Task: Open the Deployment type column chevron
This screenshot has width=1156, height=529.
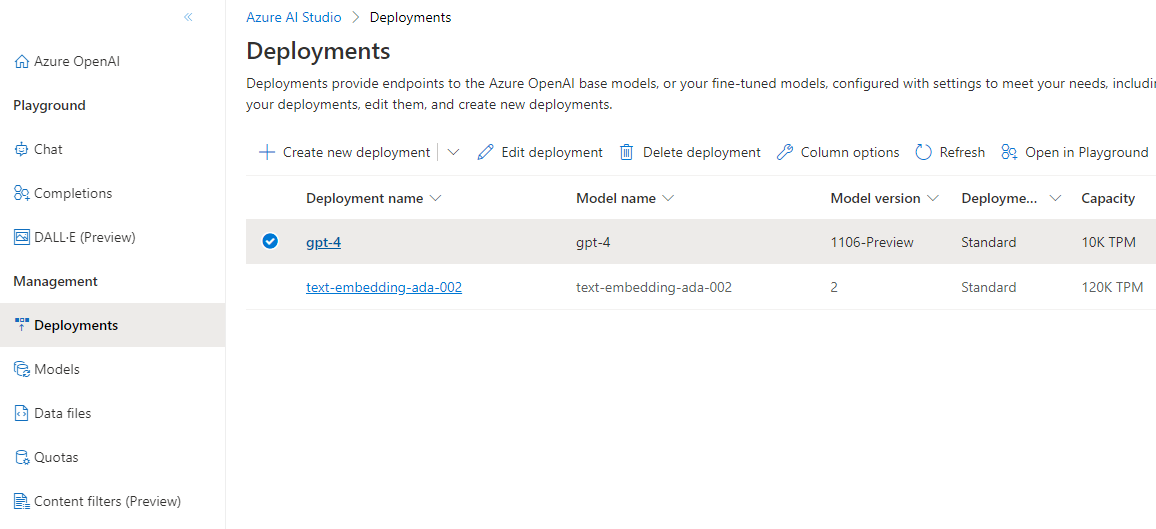Action: (x=1055, y=199)
